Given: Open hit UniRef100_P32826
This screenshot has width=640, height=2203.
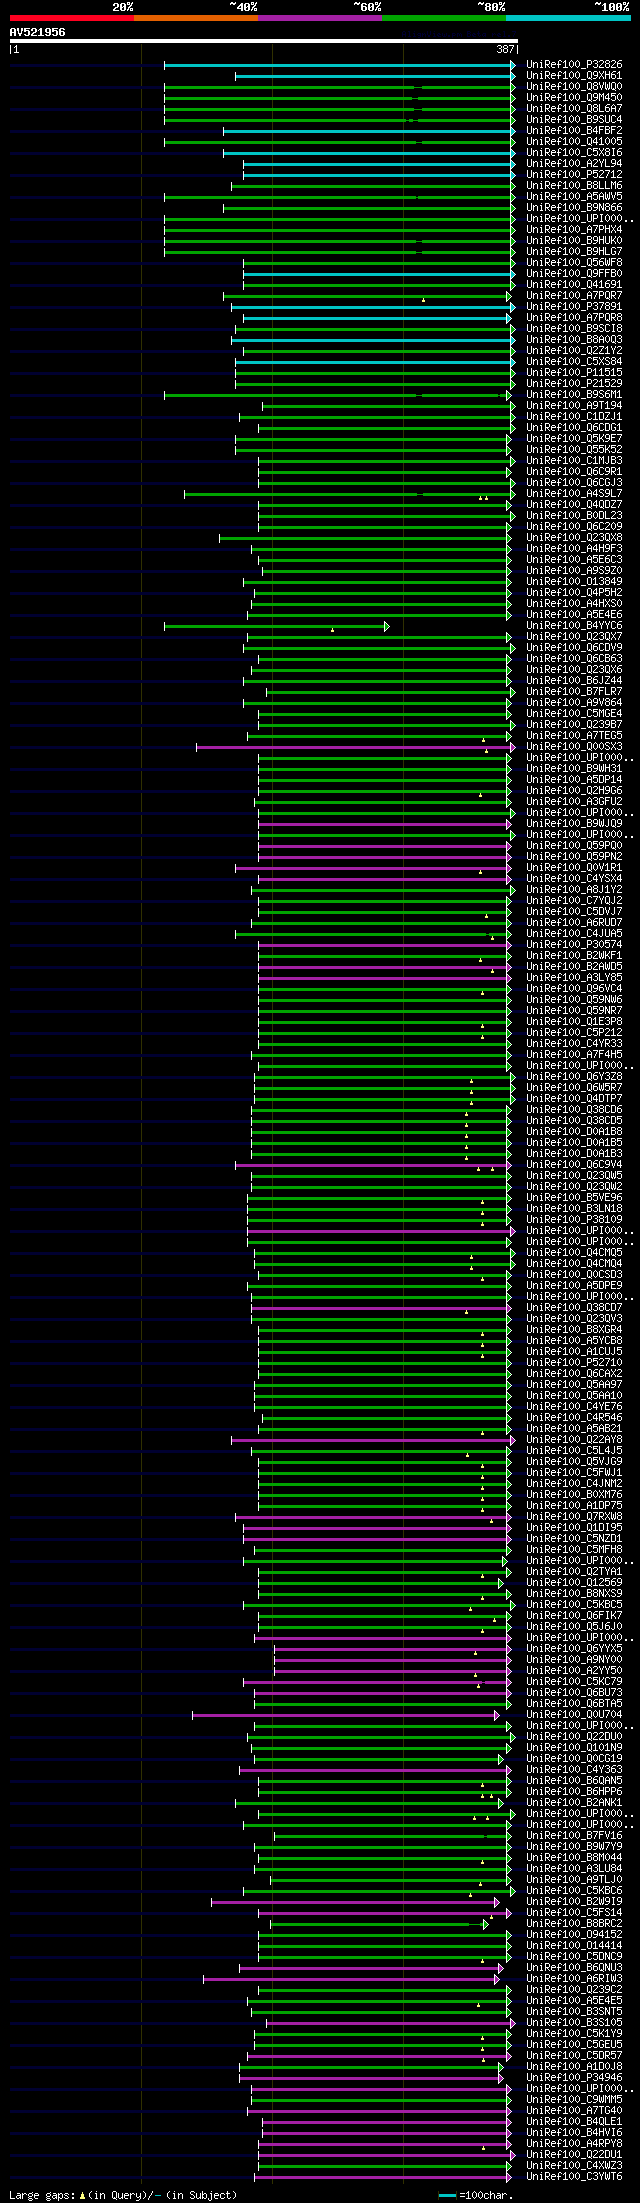Looking at the screenshot, I should tap(574, 65).
